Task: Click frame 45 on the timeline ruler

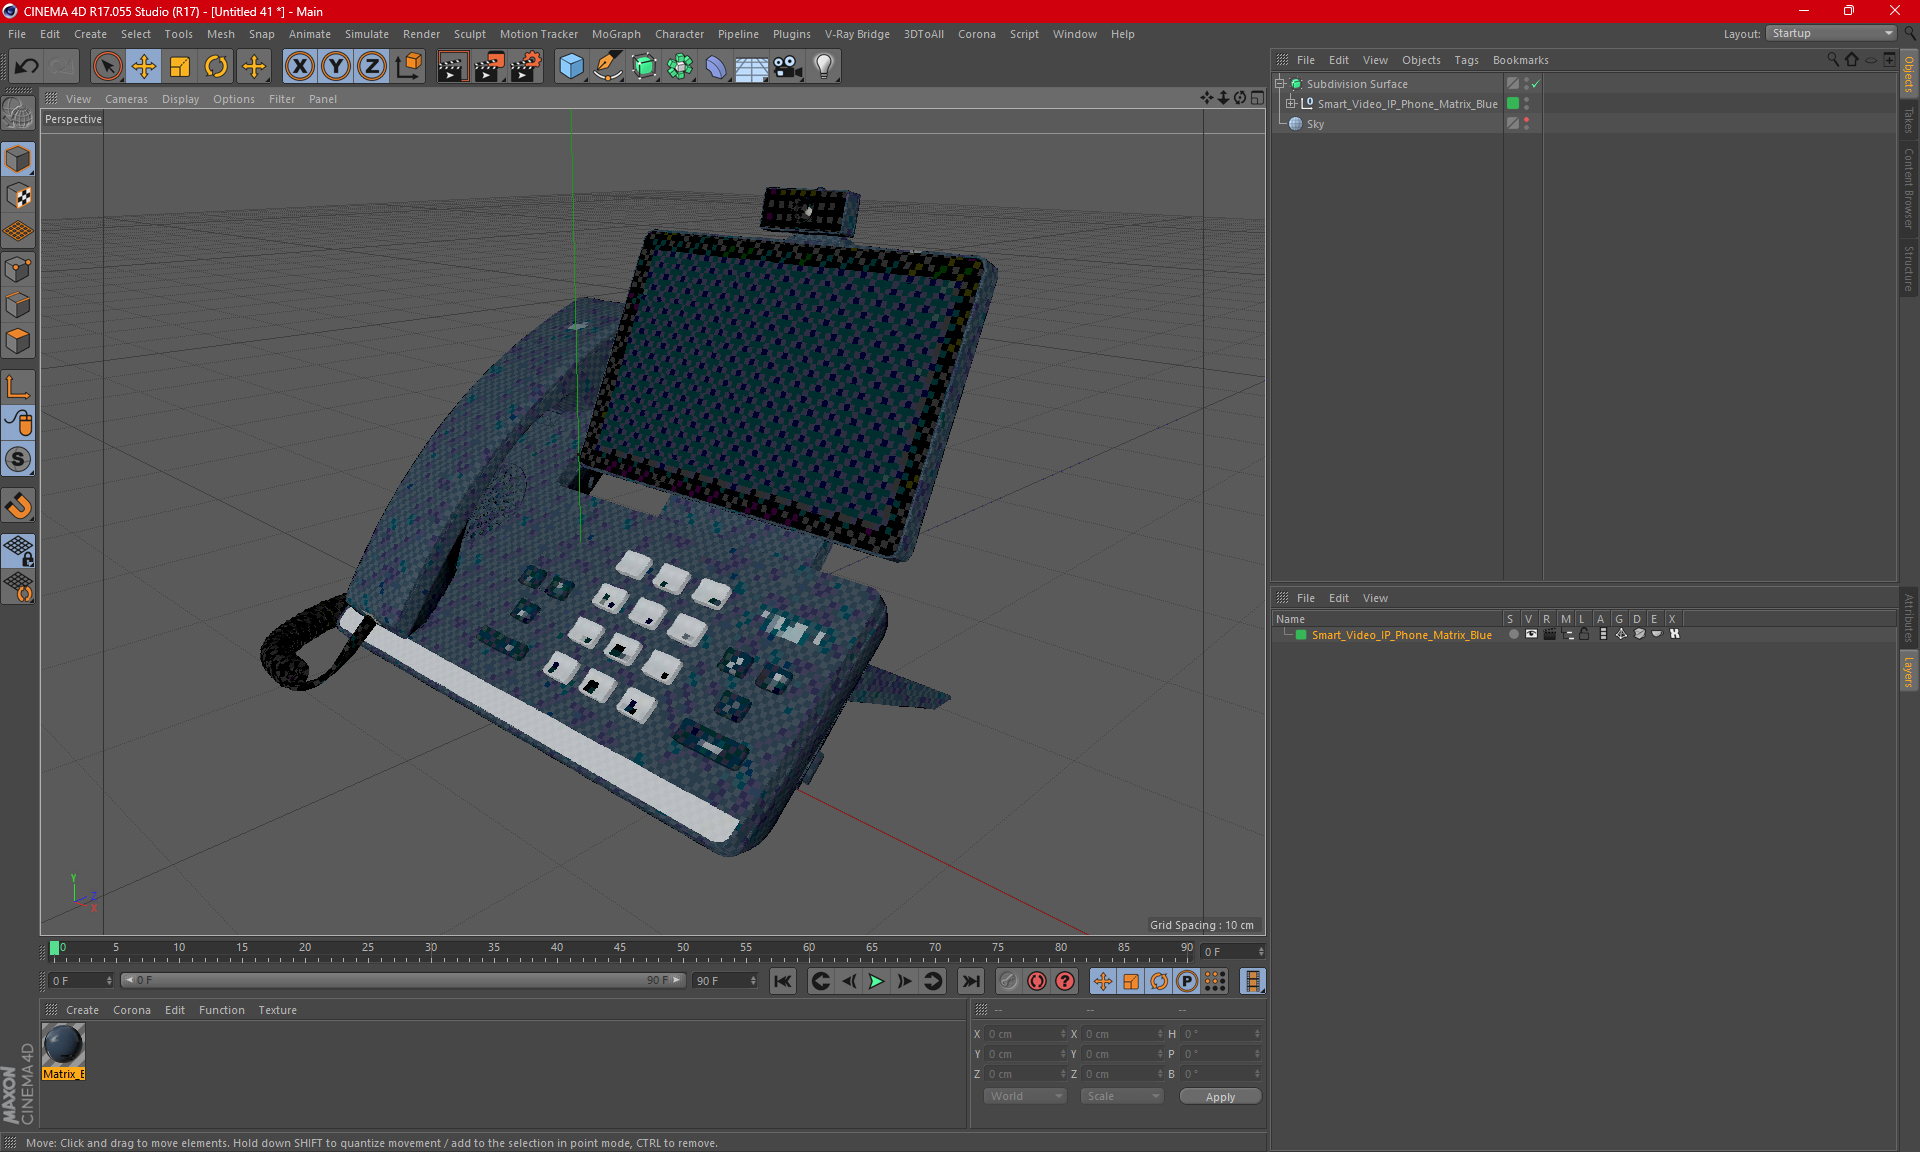Action: [x=620, y=950]
